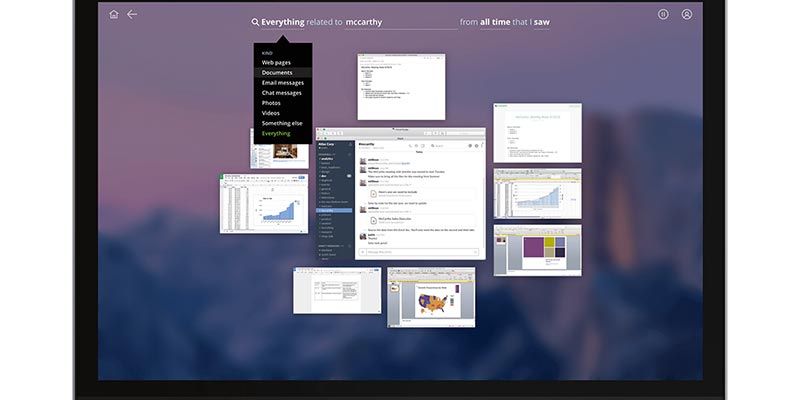Click the Home icon

[114, 15]
